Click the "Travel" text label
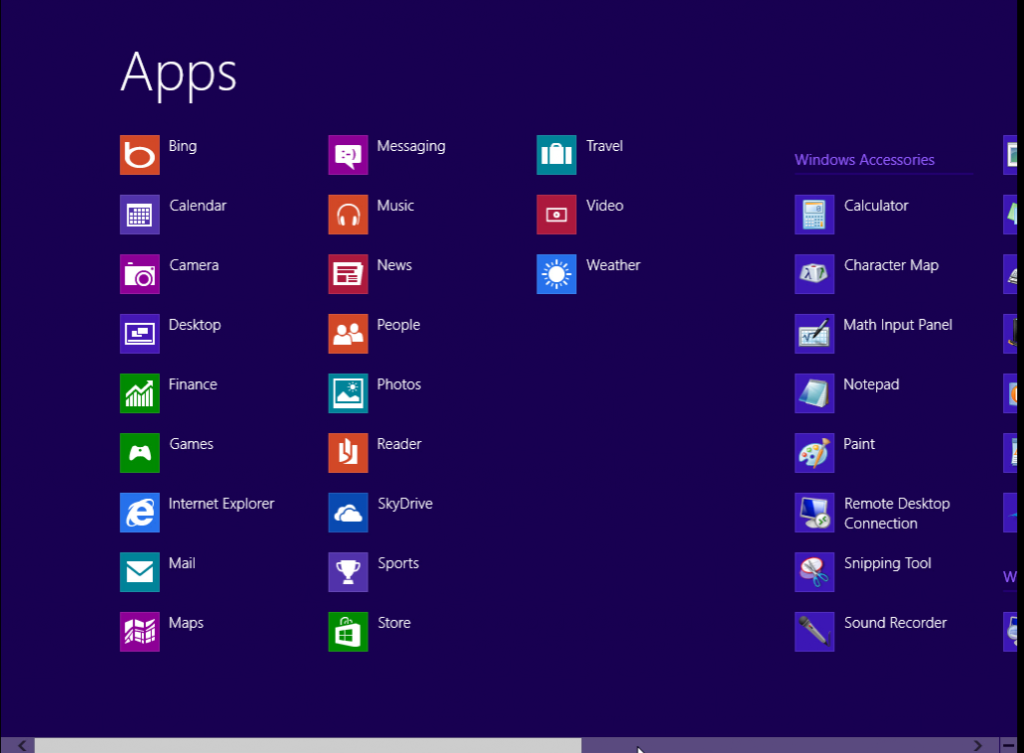The height and width of the screenshot is (753, 1024). point(605,146)
